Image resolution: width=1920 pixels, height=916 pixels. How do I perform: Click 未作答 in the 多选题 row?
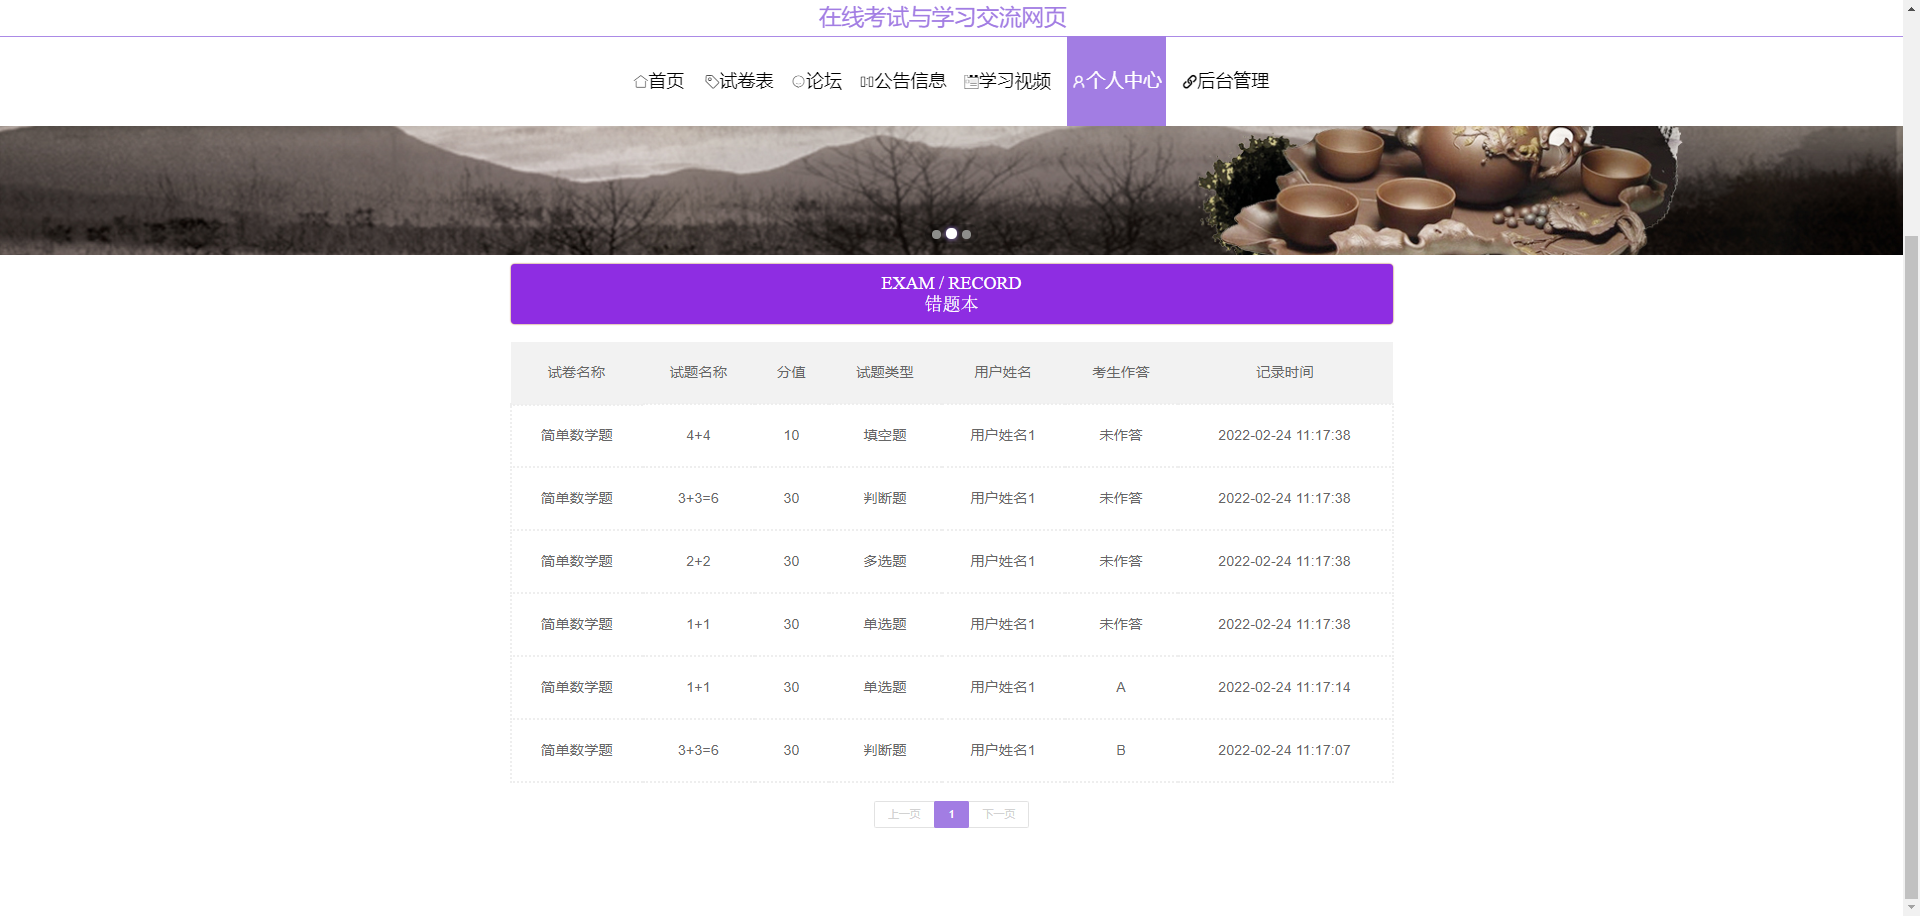point(1120,561)
